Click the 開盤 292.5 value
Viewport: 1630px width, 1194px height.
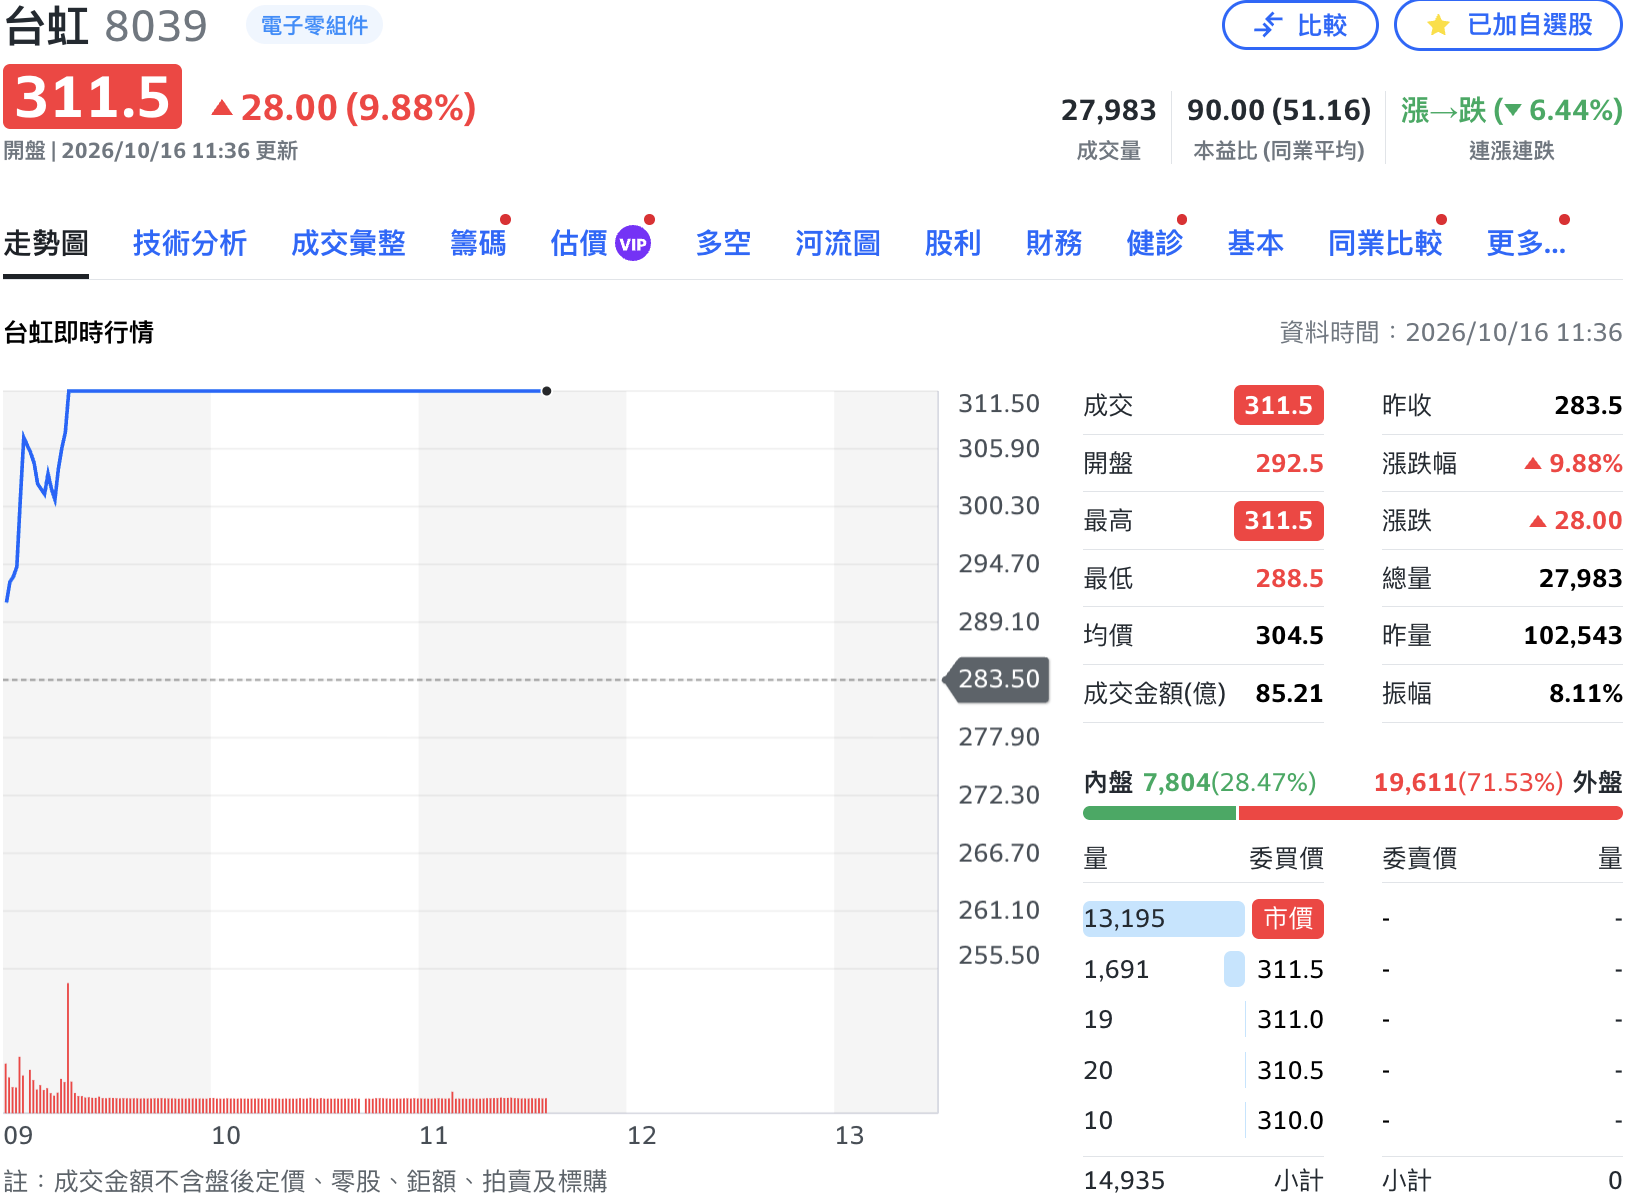click(1290, 463)
